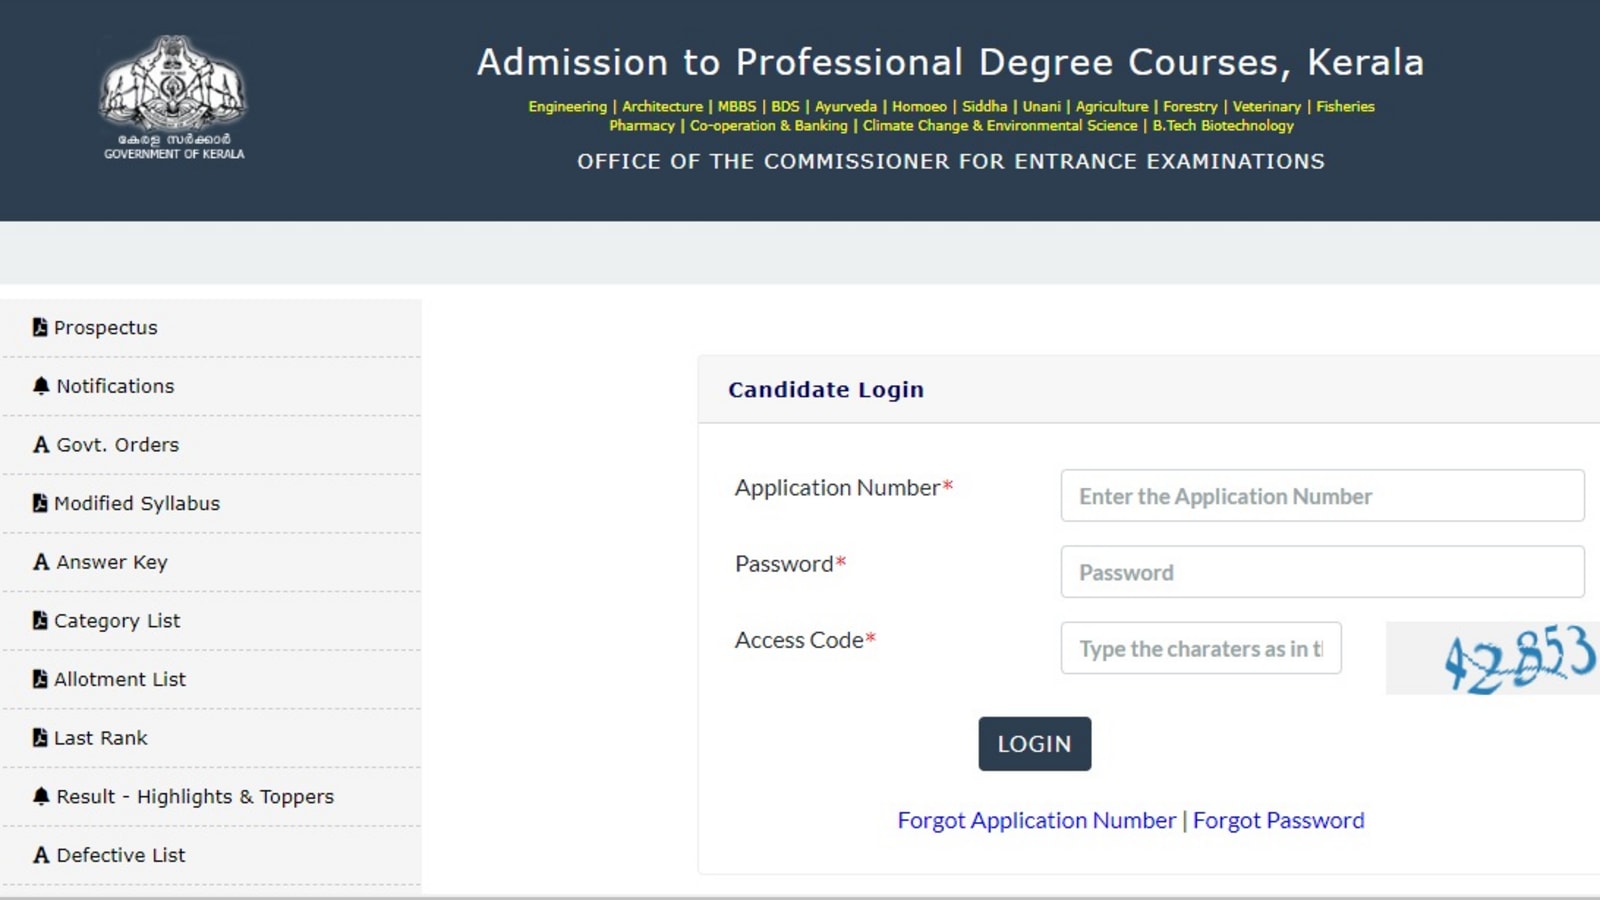Viewport: 1600px width, 900px height.
Task: Click the Access Code text field
Action: pyautogui.click(x=1200, y=648)
